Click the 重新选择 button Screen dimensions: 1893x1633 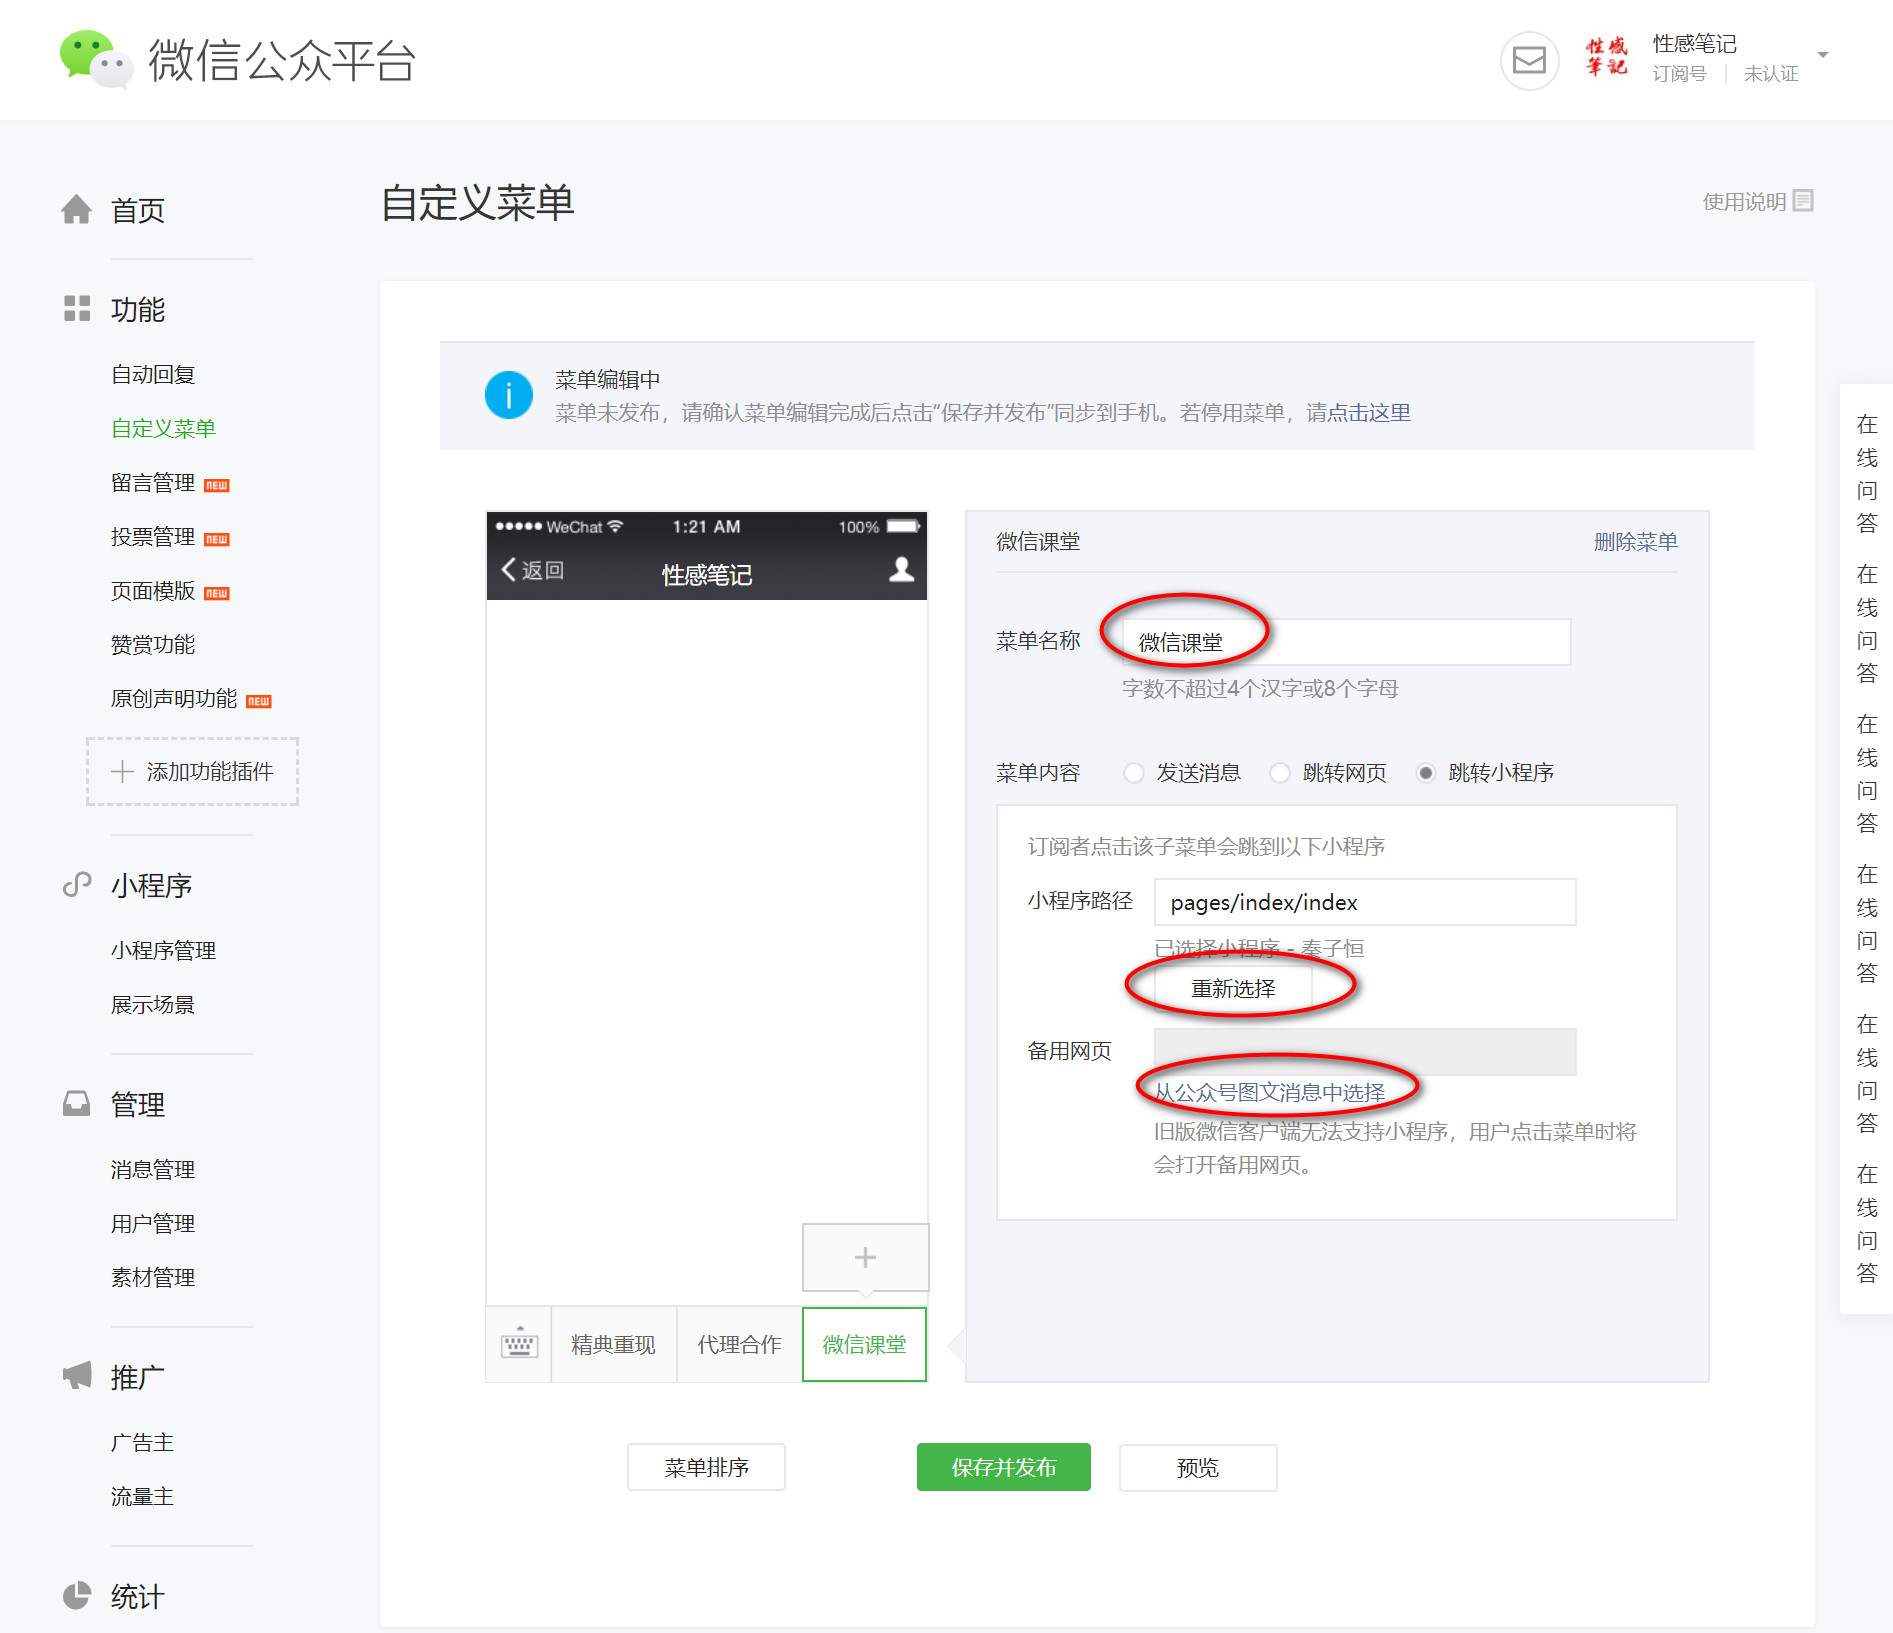[1233, 989]
